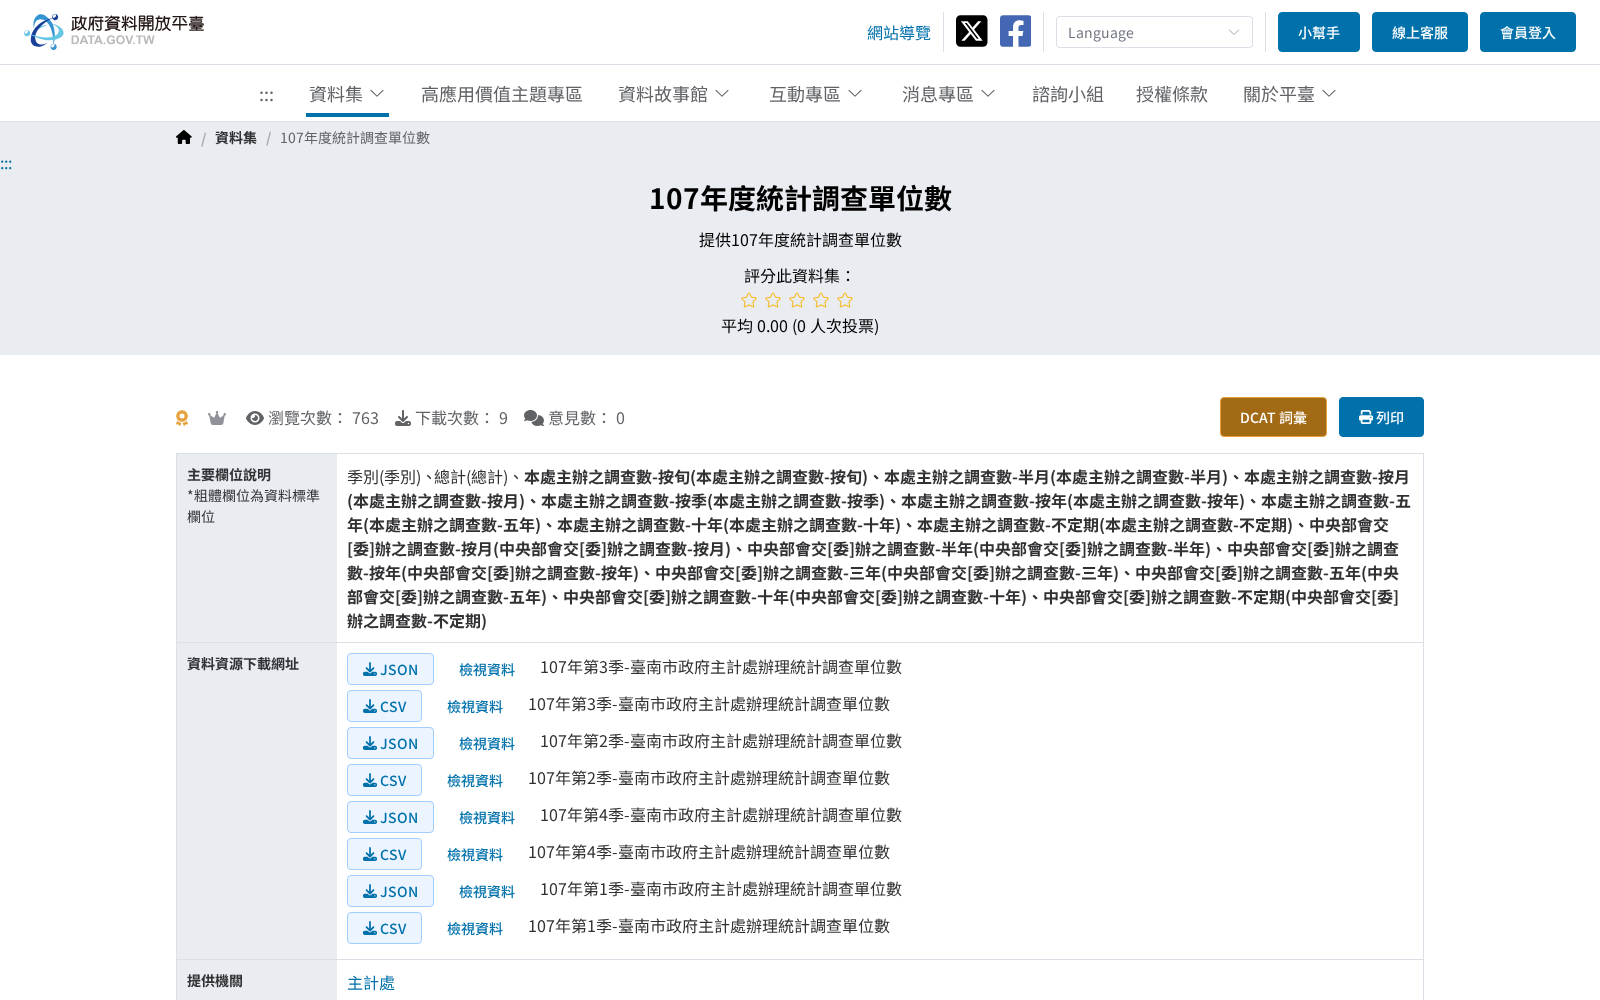Click the 評分此資料集 label

799,276
